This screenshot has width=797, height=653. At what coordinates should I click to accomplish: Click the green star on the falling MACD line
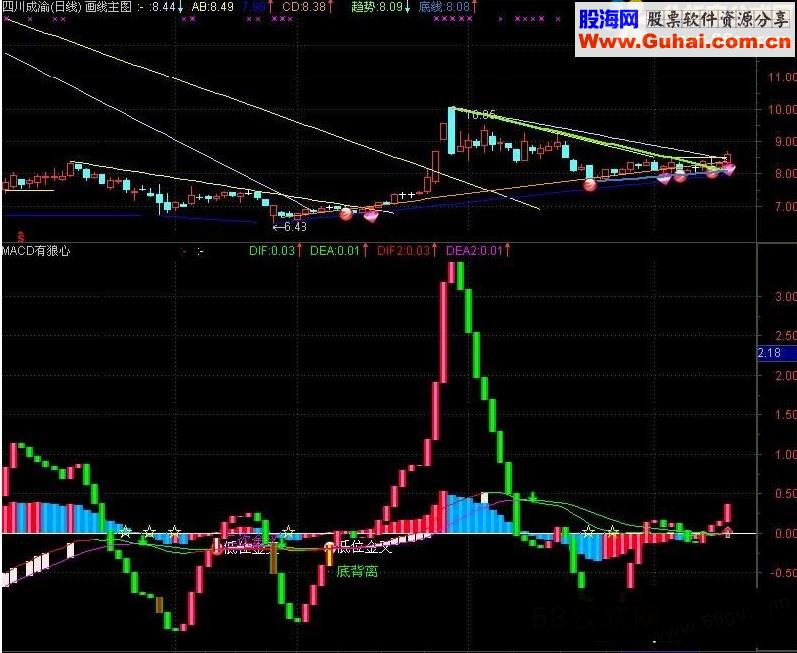pyautogui.click(x=533, y=496)
